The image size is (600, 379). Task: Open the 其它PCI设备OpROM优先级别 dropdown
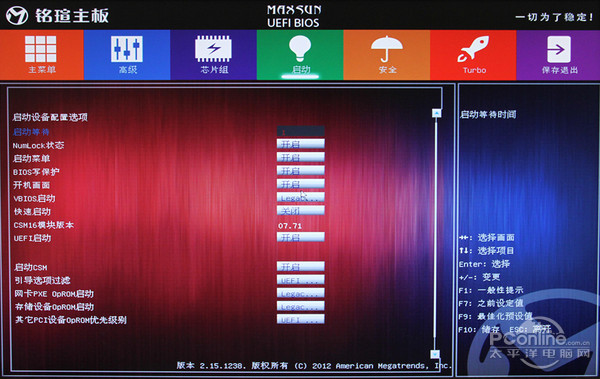[301, 319]
